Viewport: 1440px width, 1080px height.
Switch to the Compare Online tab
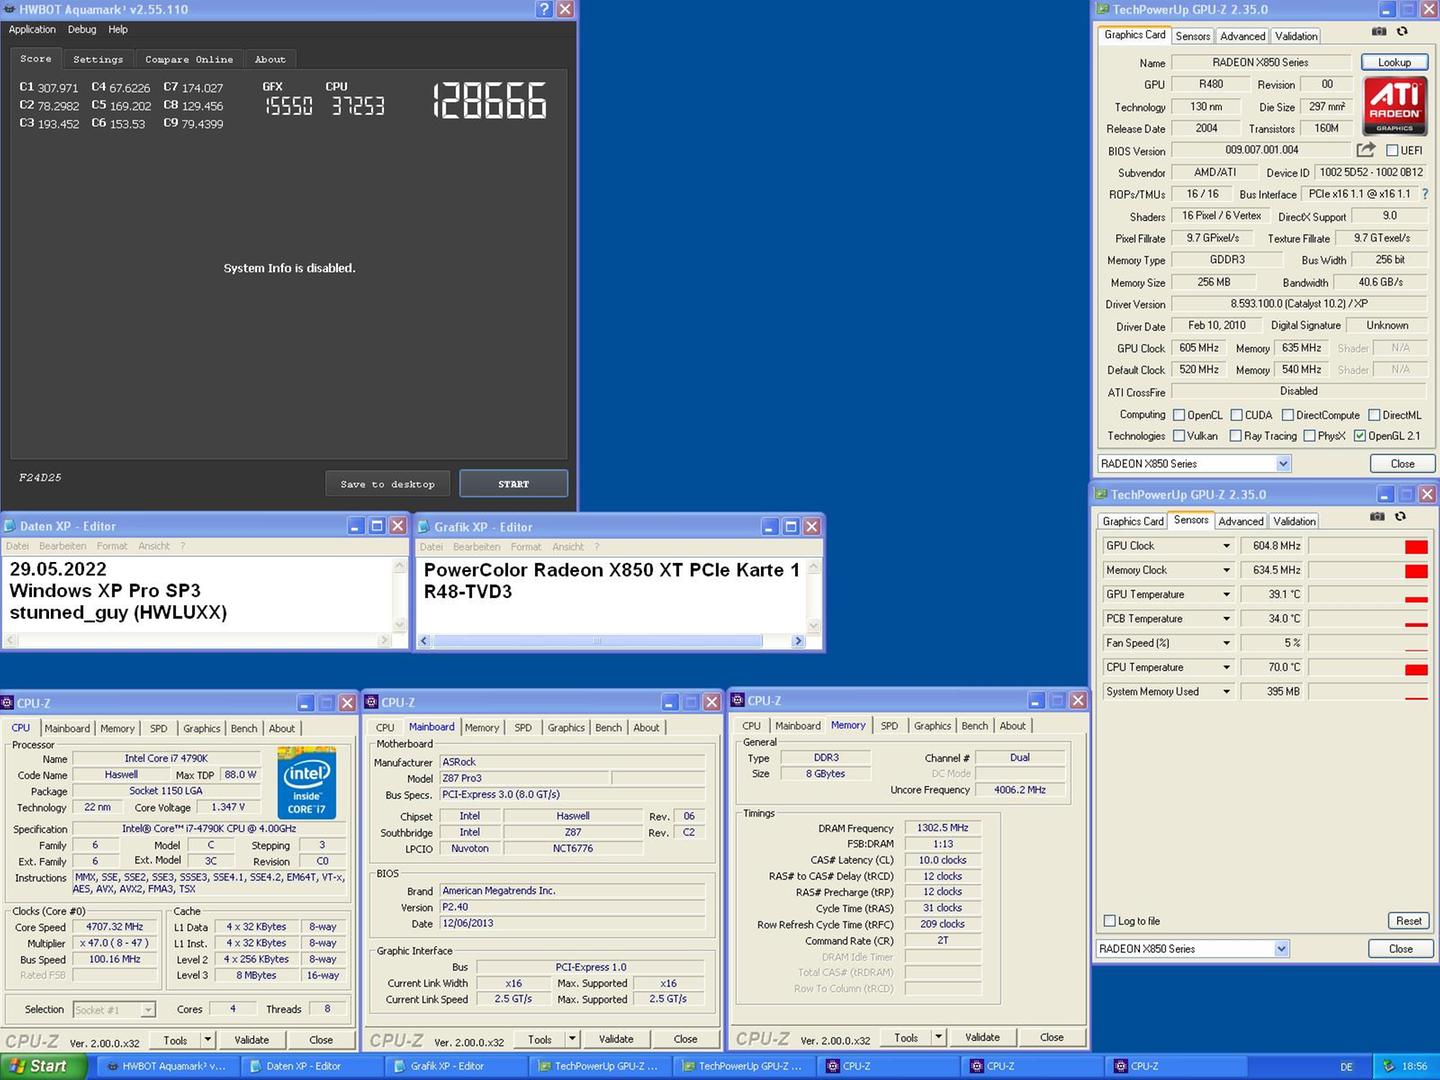click(x=189, y=60)
